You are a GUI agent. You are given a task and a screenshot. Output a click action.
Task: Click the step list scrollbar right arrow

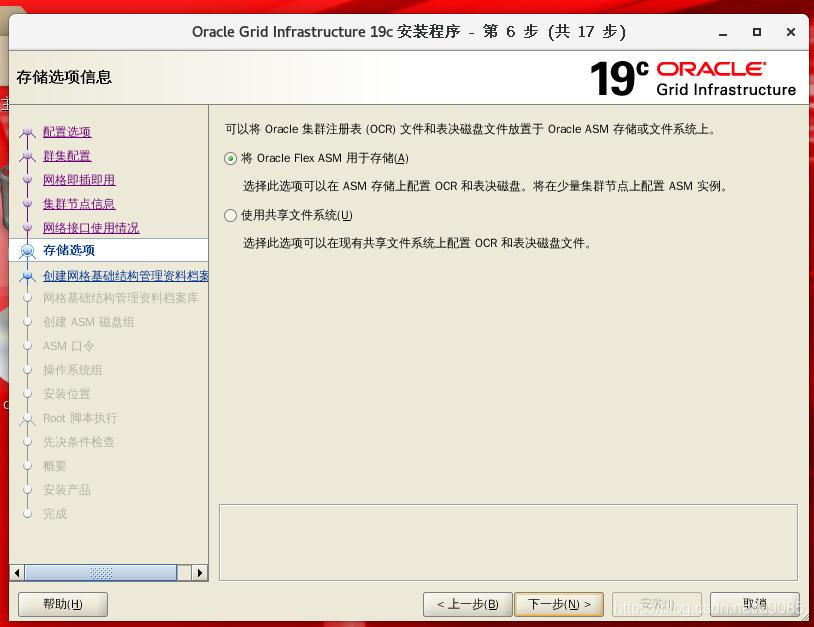coord(200,573)
